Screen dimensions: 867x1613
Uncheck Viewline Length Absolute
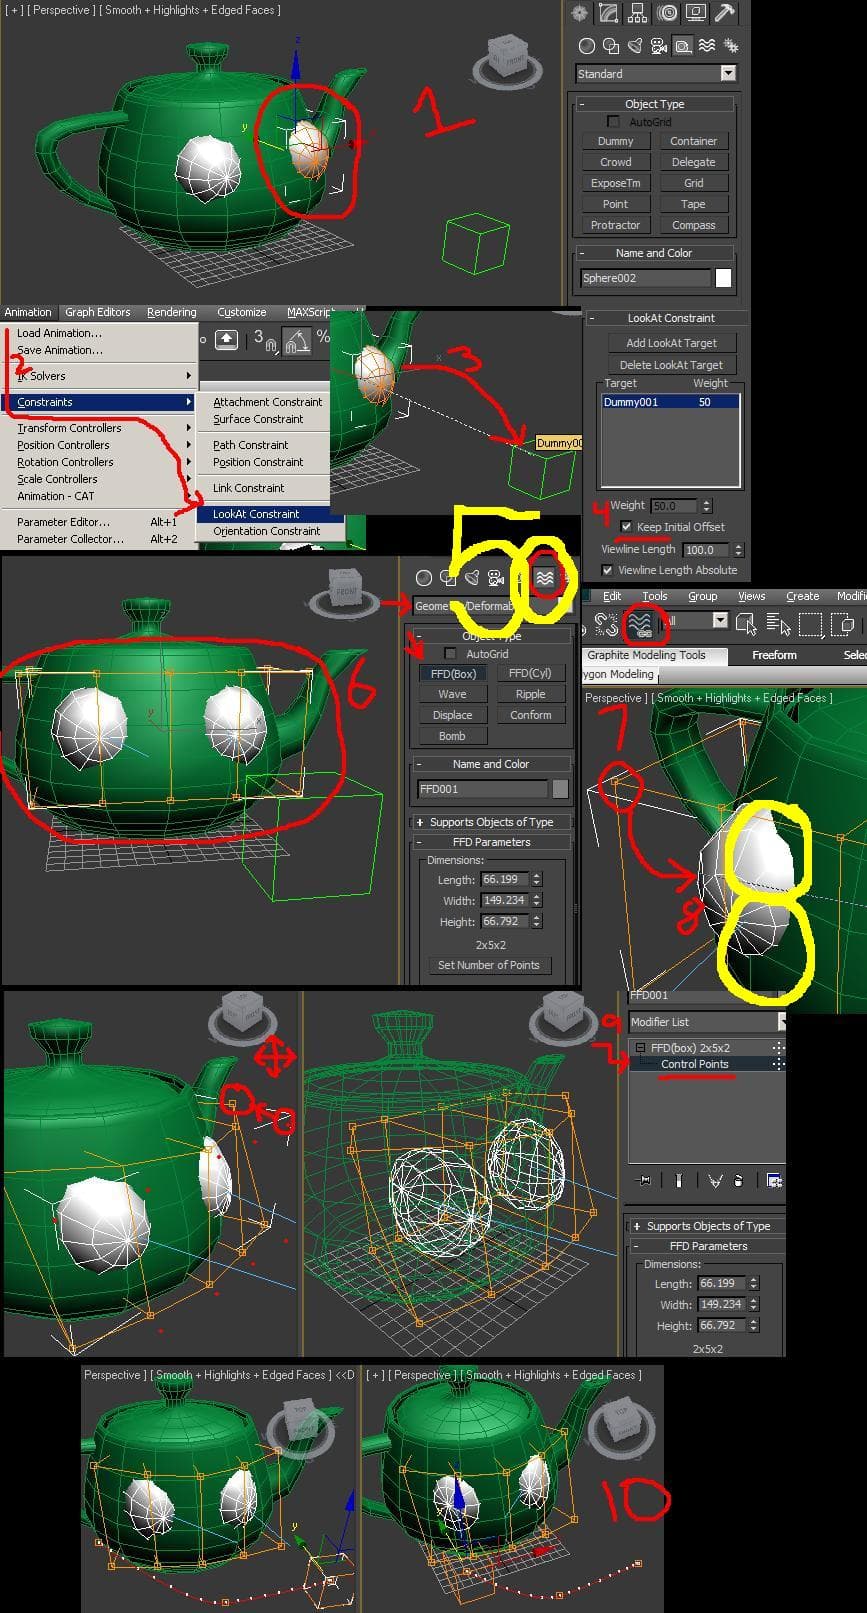(x=607, y=570)
